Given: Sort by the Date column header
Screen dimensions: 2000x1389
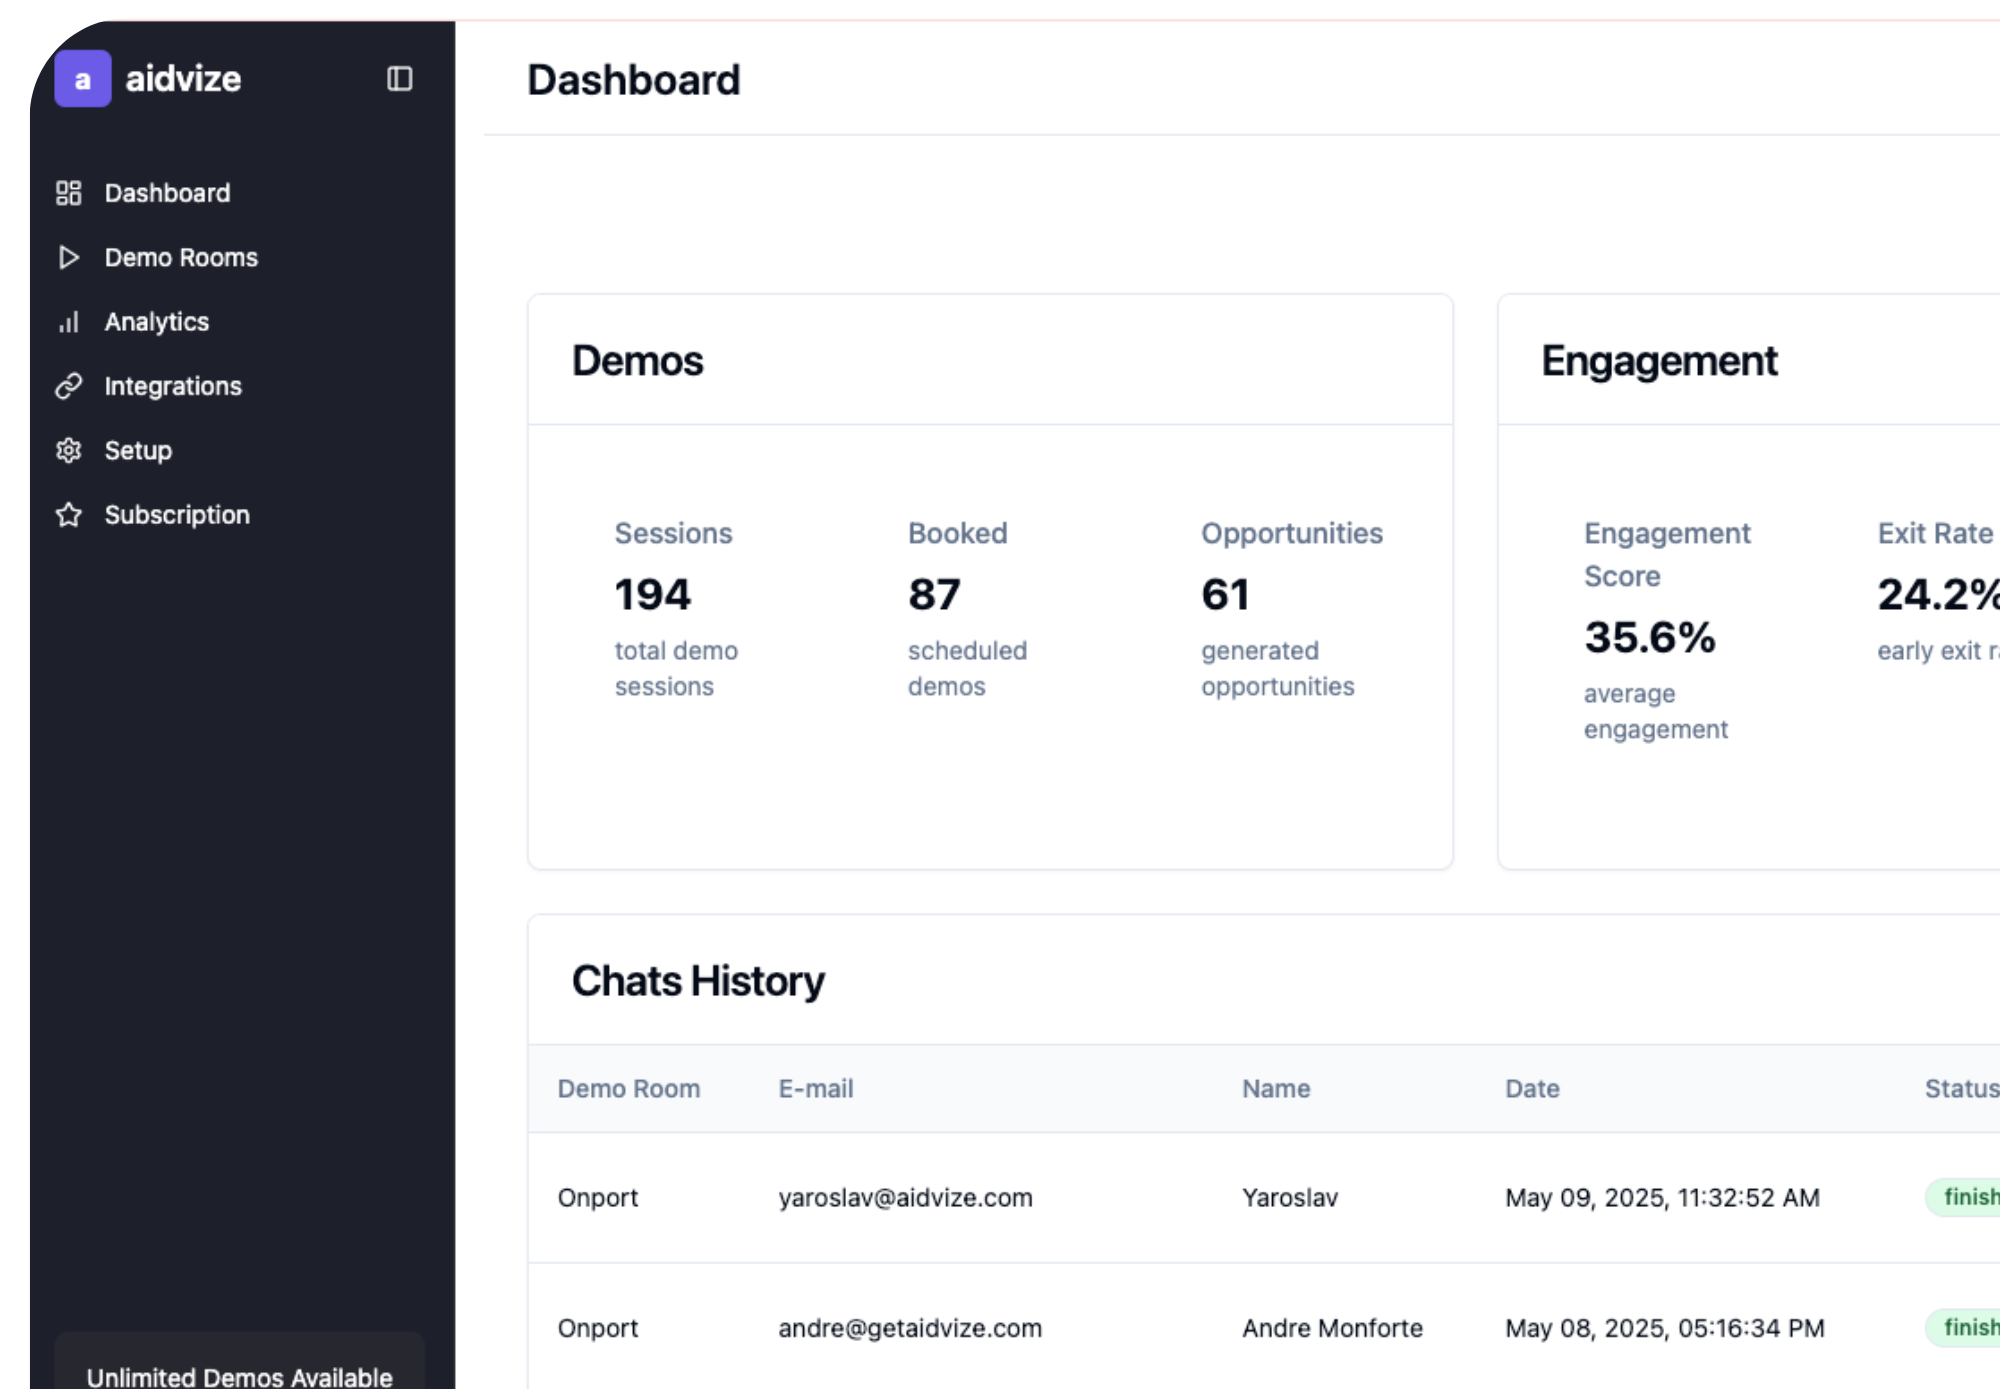Looking at the screenshot, I should click(1532, 1089).
